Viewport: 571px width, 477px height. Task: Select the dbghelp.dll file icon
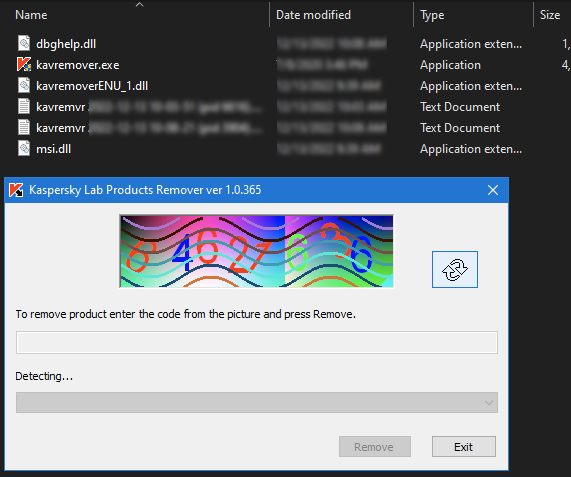pos(24,43)
